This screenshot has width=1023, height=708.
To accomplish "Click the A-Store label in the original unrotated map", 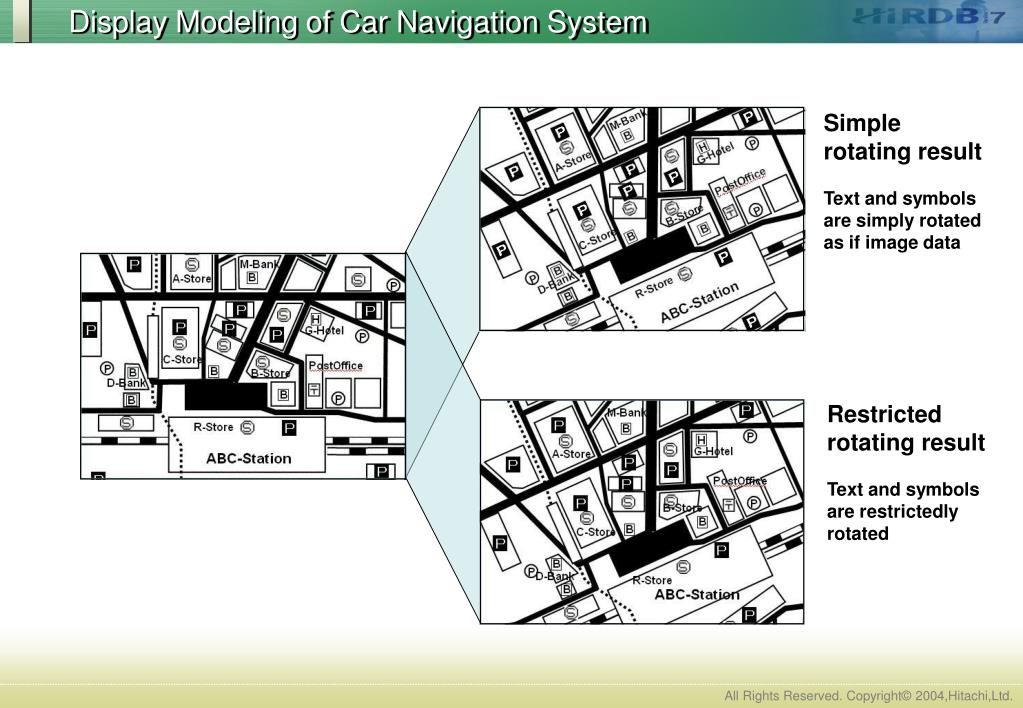I will click(x=192, y=279).
